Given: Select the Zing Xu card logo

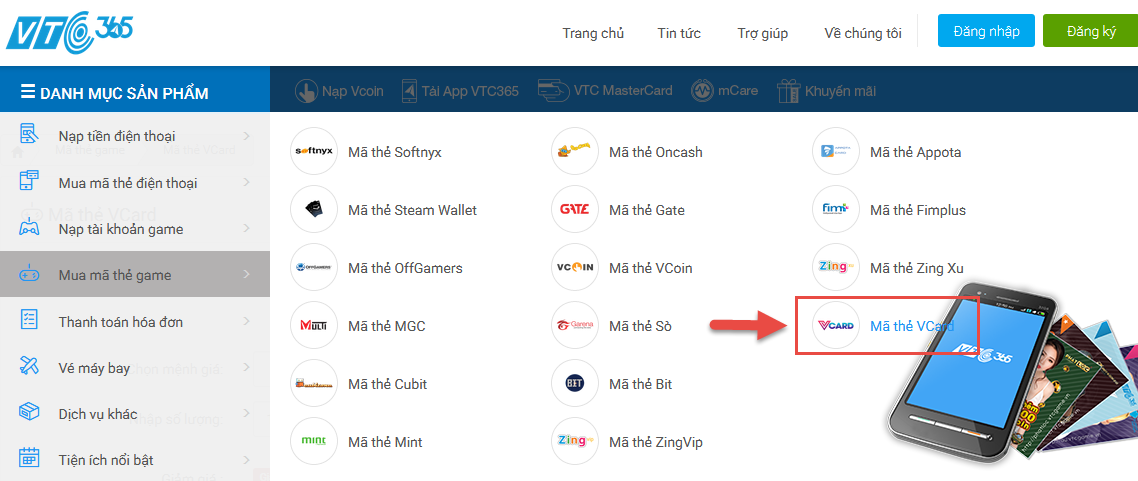Looking at the screenshot, I should pyautogui.click(x=836, y=268).
